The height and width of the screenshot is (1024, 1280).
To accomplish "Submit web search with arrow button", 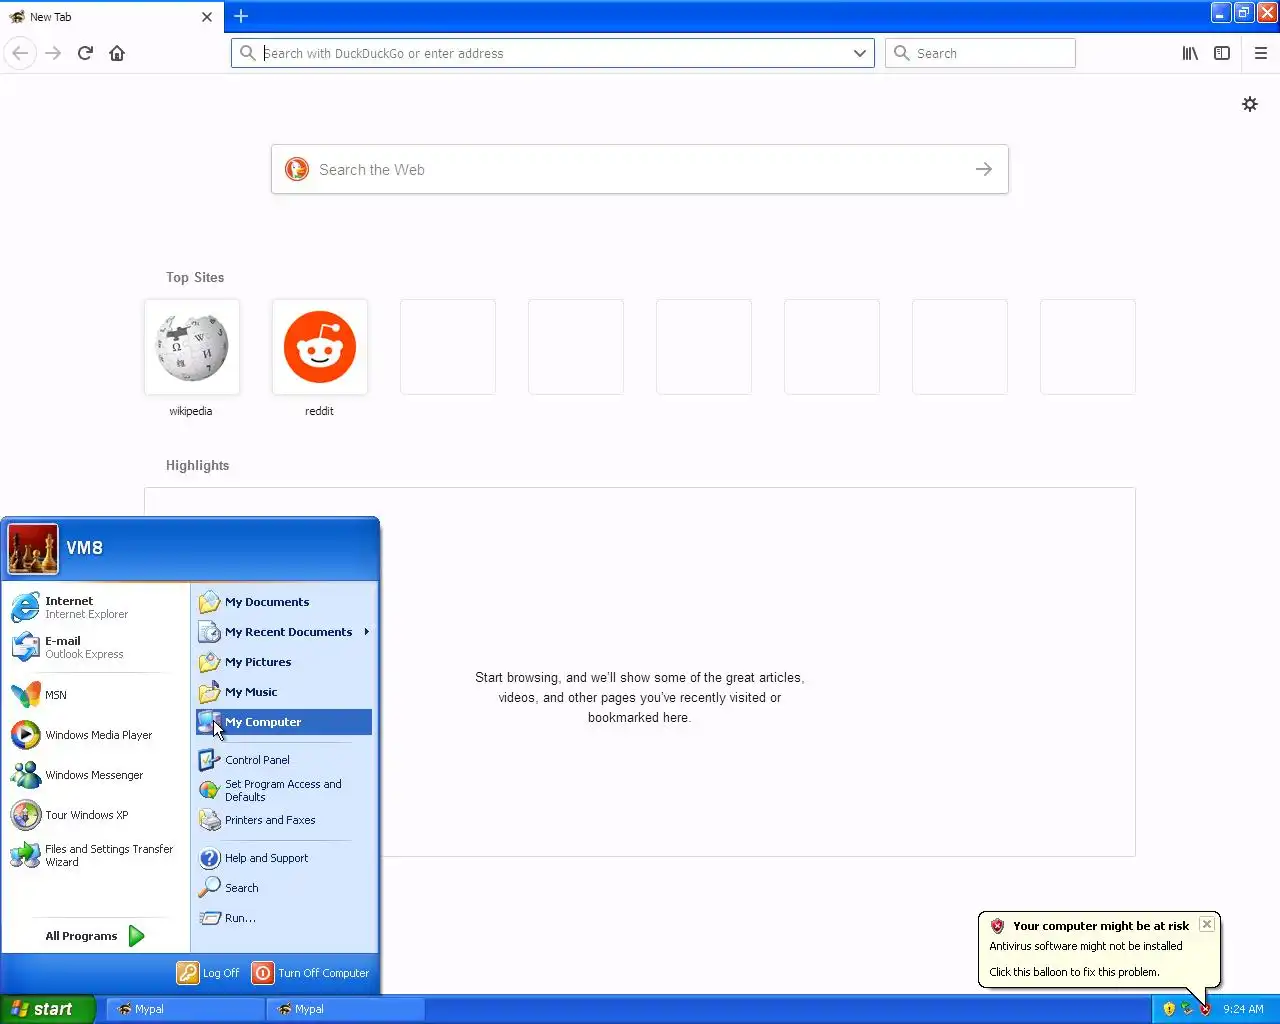I will tap(984, 169).
